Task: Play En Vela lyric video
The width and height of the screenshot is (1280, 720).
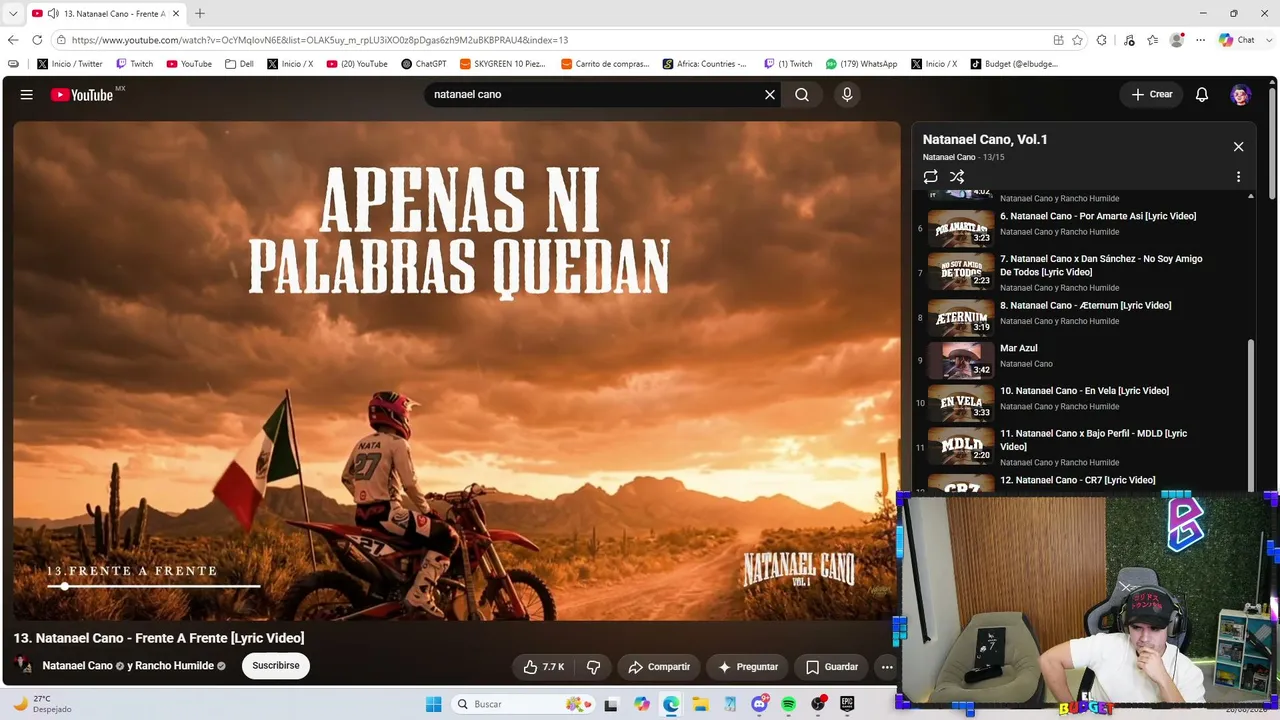Action: tap(1084, 391)
